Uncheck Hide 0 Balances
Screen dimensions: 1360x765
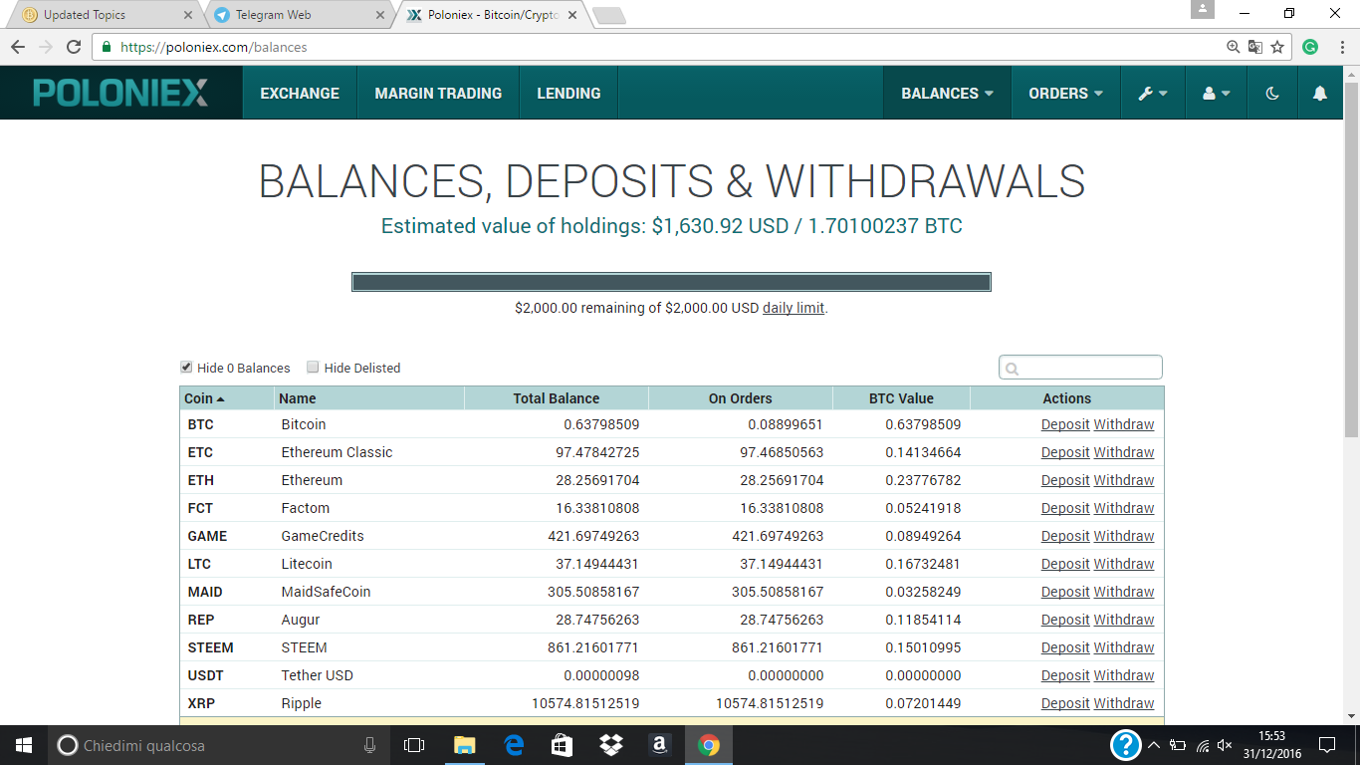(187, 367)
